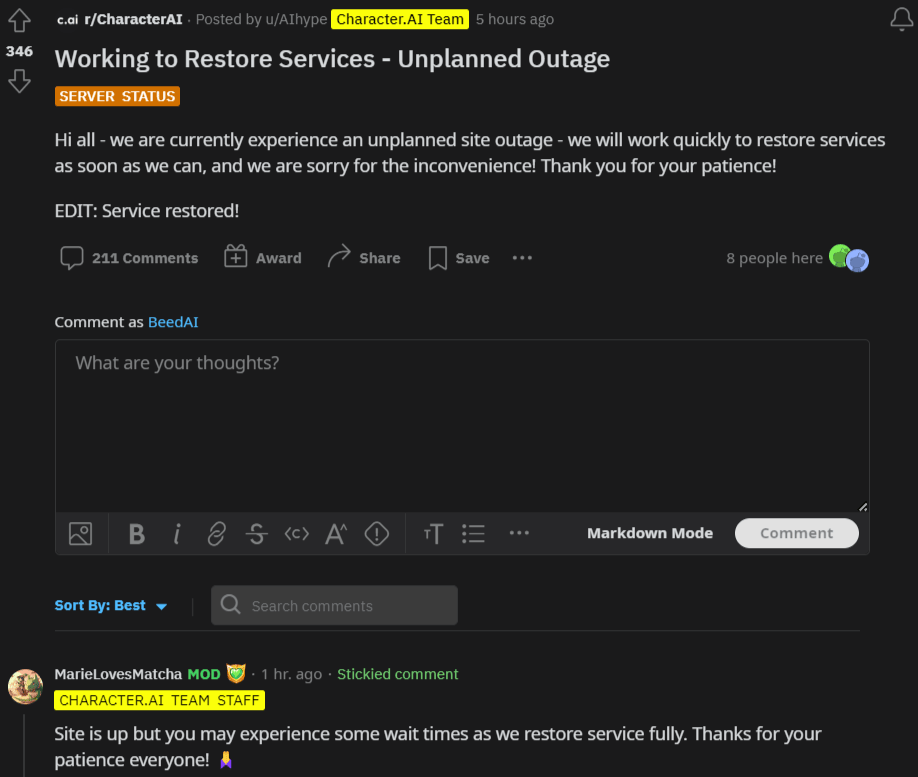Click the editor box corner handle
Image resolution: width=918 pixels, height=777 pixels.
tap(863, 507)
